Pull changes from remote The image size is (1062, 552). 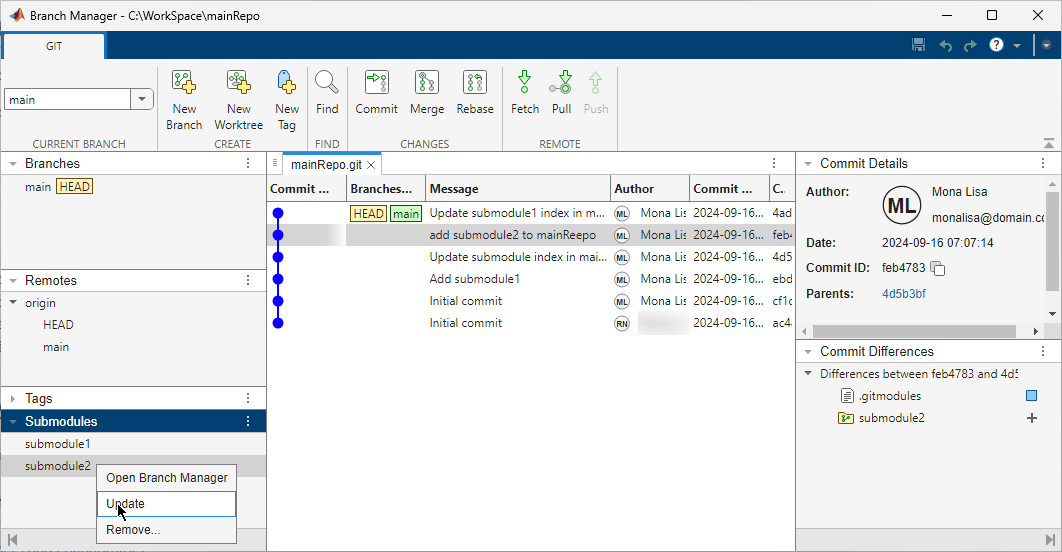point(561,84)
